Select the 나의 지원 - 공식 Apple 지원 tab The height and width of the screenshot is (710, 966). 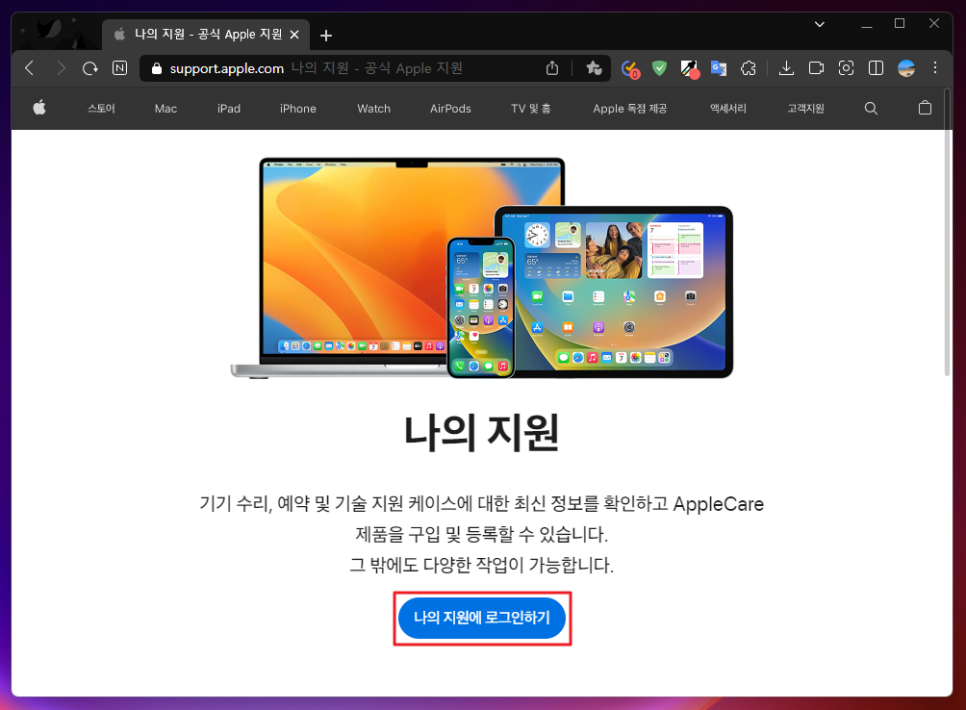point(206,35)
